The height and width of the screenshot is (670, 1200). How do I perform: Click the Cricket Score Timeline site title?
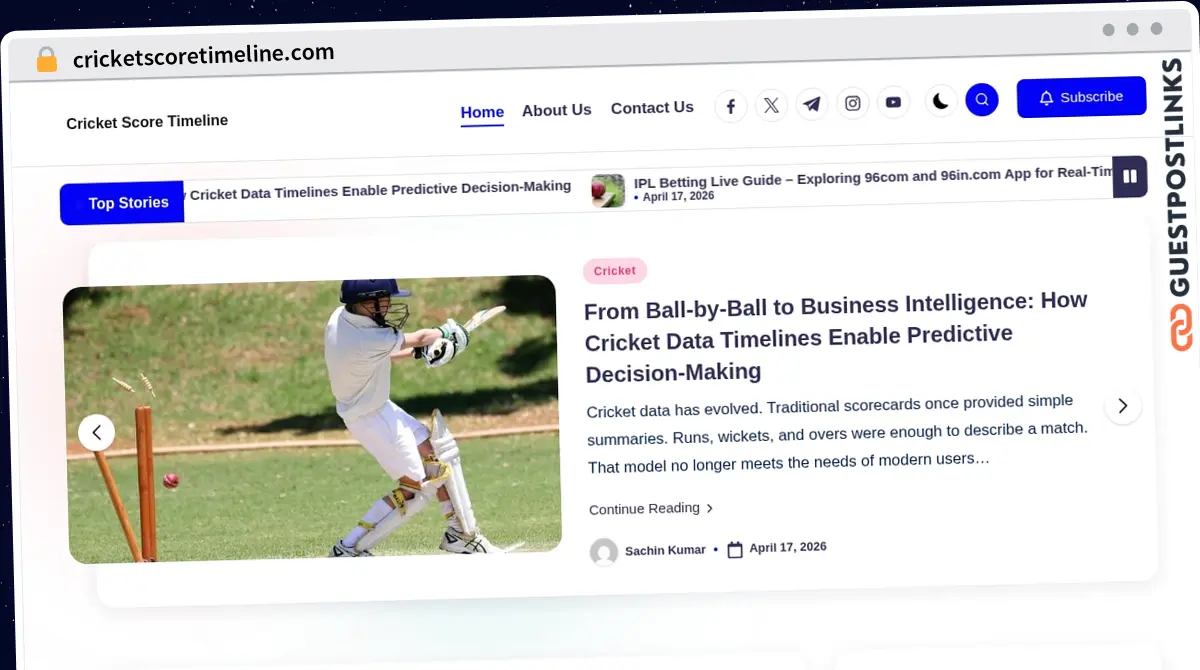(147, 122)
